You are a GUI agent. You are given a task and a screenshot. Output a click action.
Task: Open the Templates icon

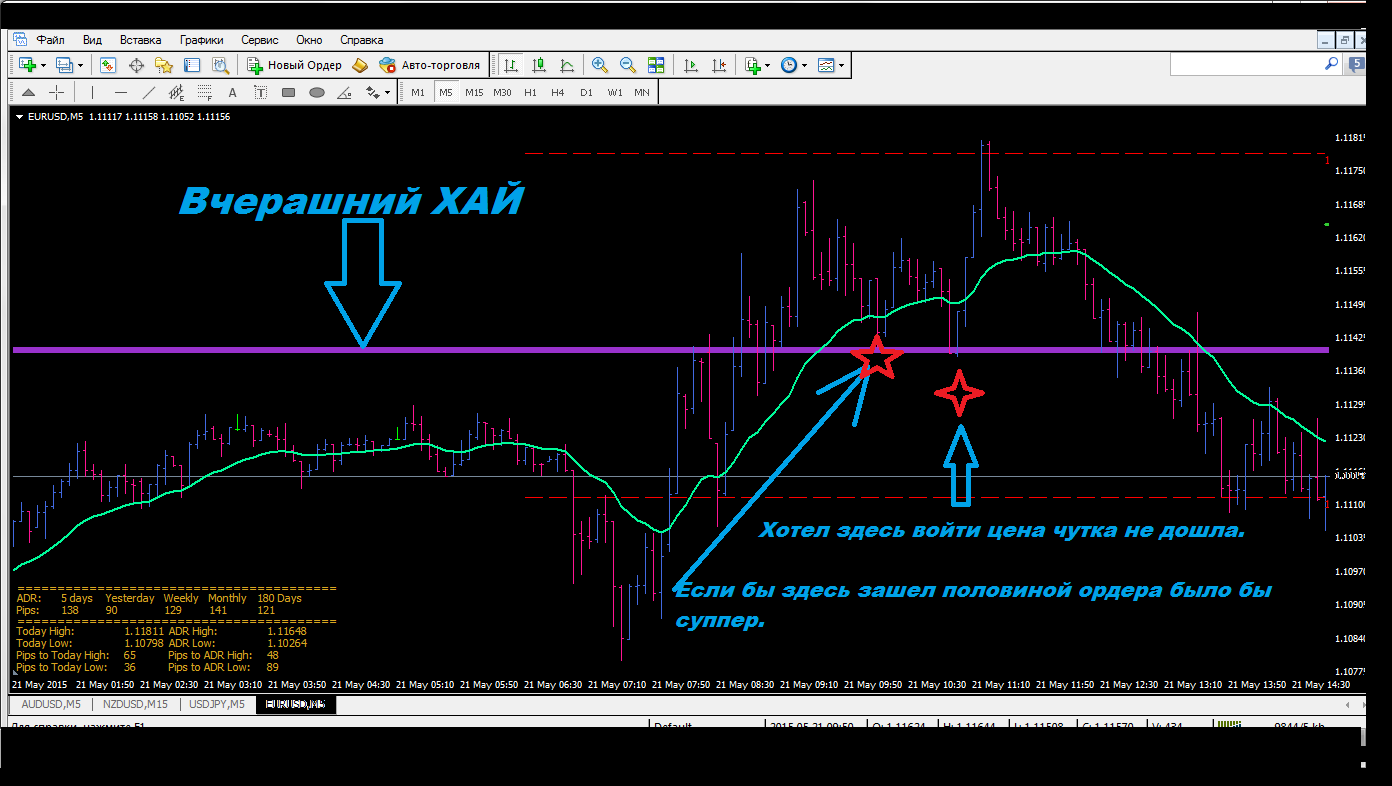[x=825, y=65]
